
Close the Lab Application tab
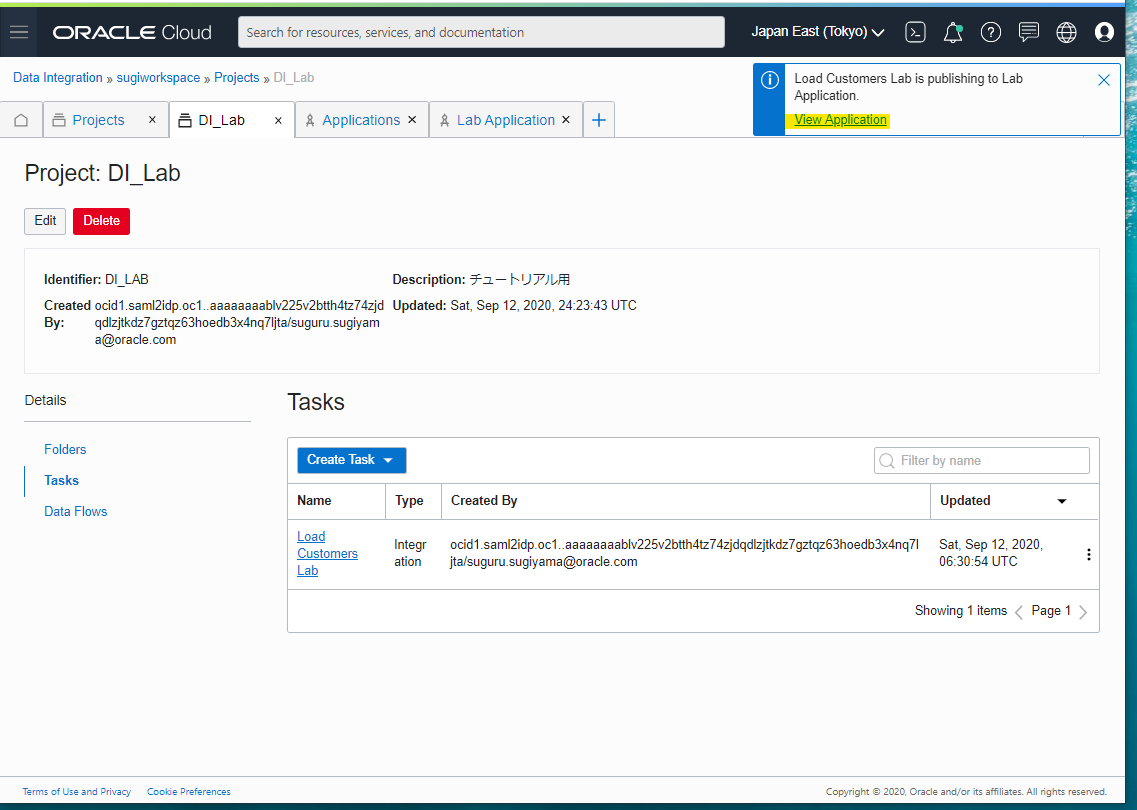(566, 120)
